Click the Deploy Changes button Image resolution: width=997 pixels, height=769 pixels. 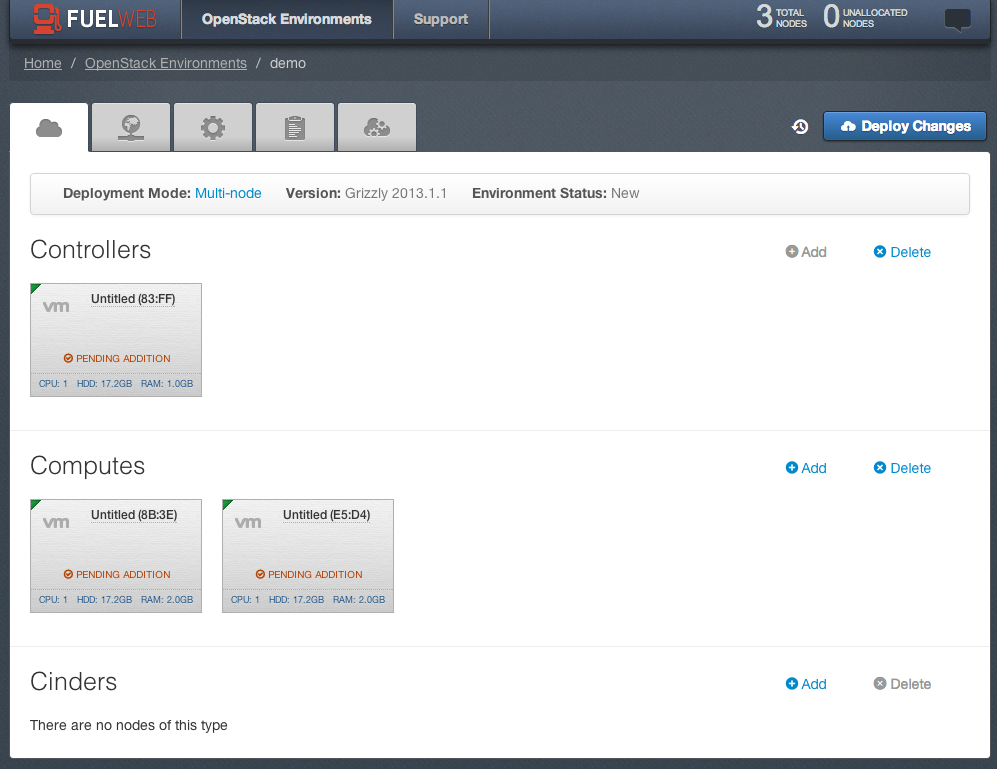pyautogui.click(x=904, y=126)
